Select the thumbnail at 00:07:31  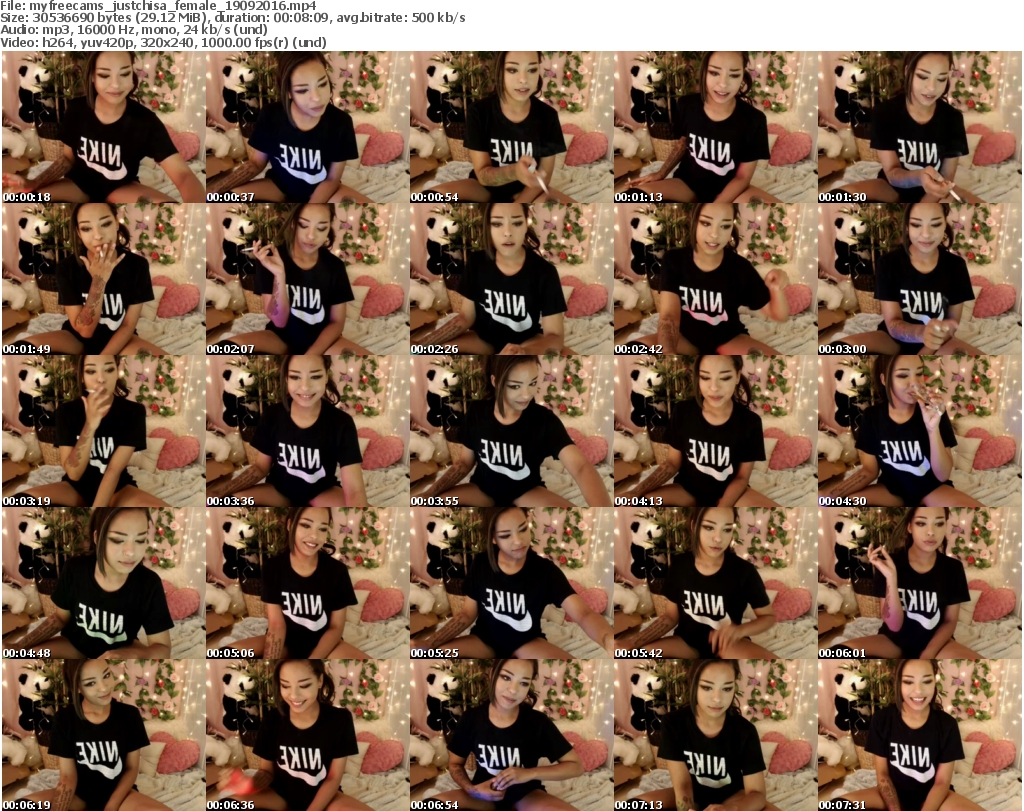pos(920,735)
